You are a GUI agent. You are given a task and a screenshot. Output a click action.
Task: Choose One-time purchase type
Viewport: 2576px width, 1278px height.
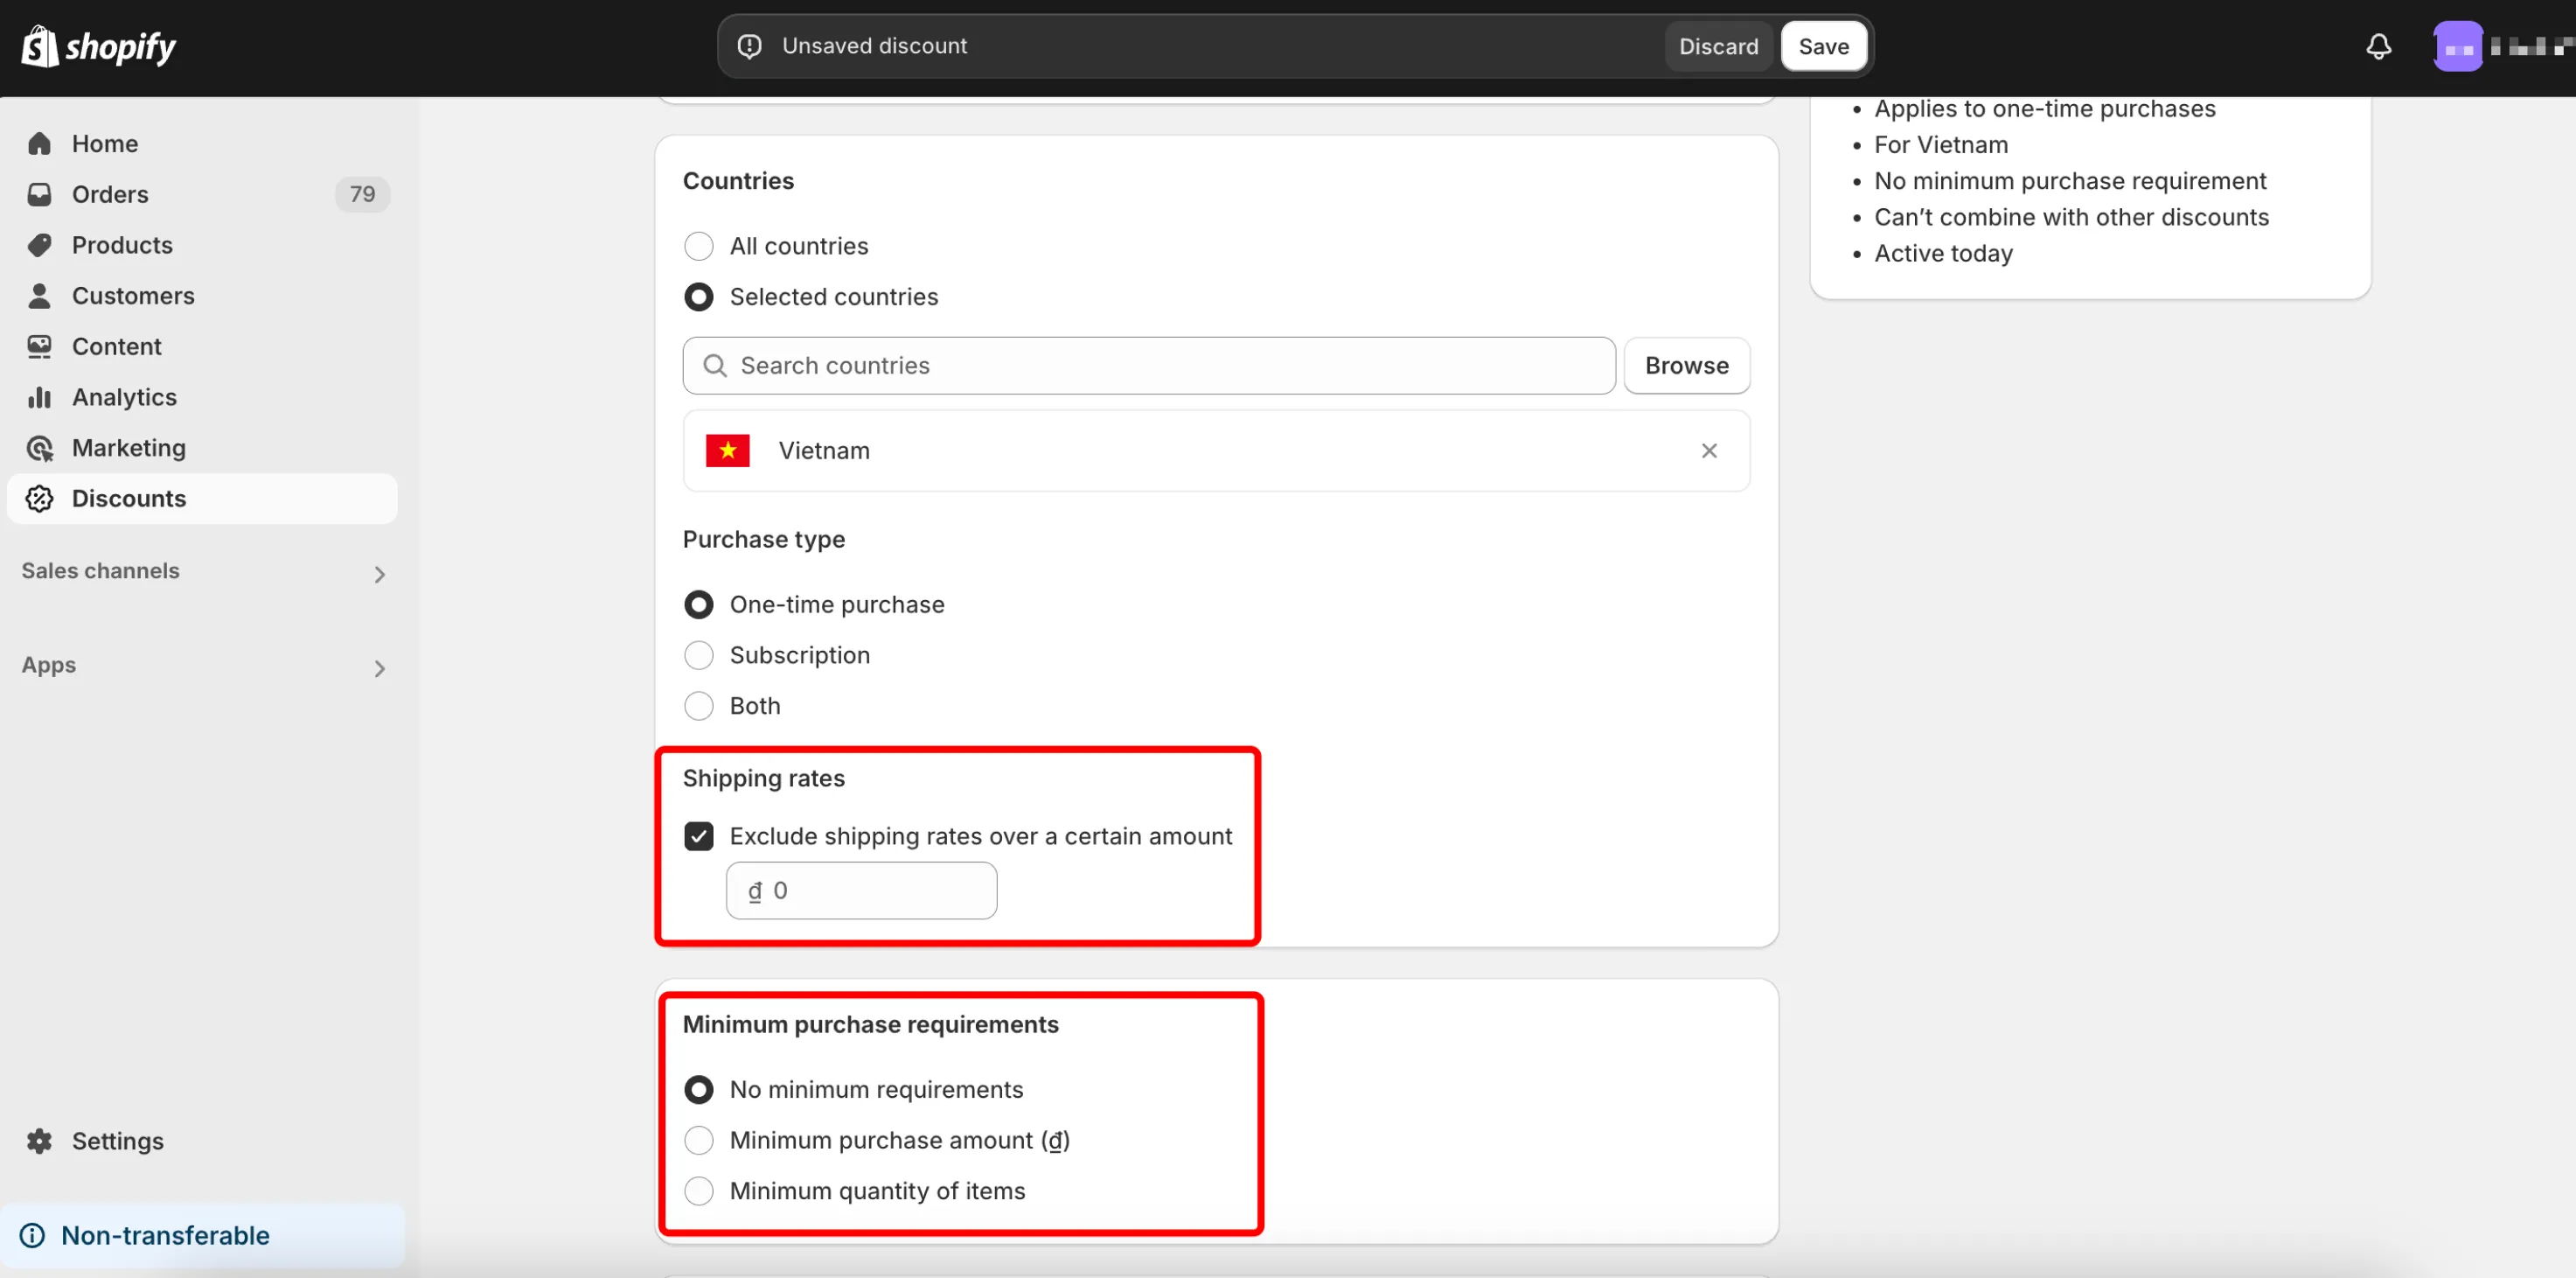pos(698,605)
